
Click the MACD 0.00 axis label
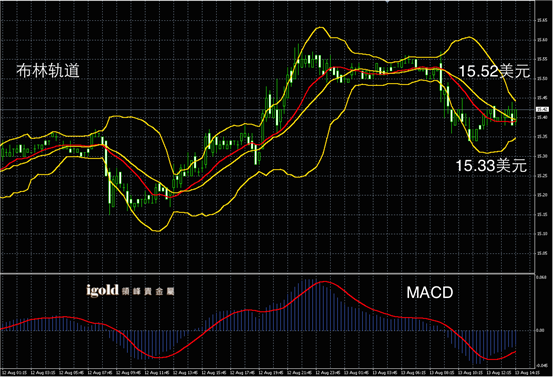click(540, 330)
